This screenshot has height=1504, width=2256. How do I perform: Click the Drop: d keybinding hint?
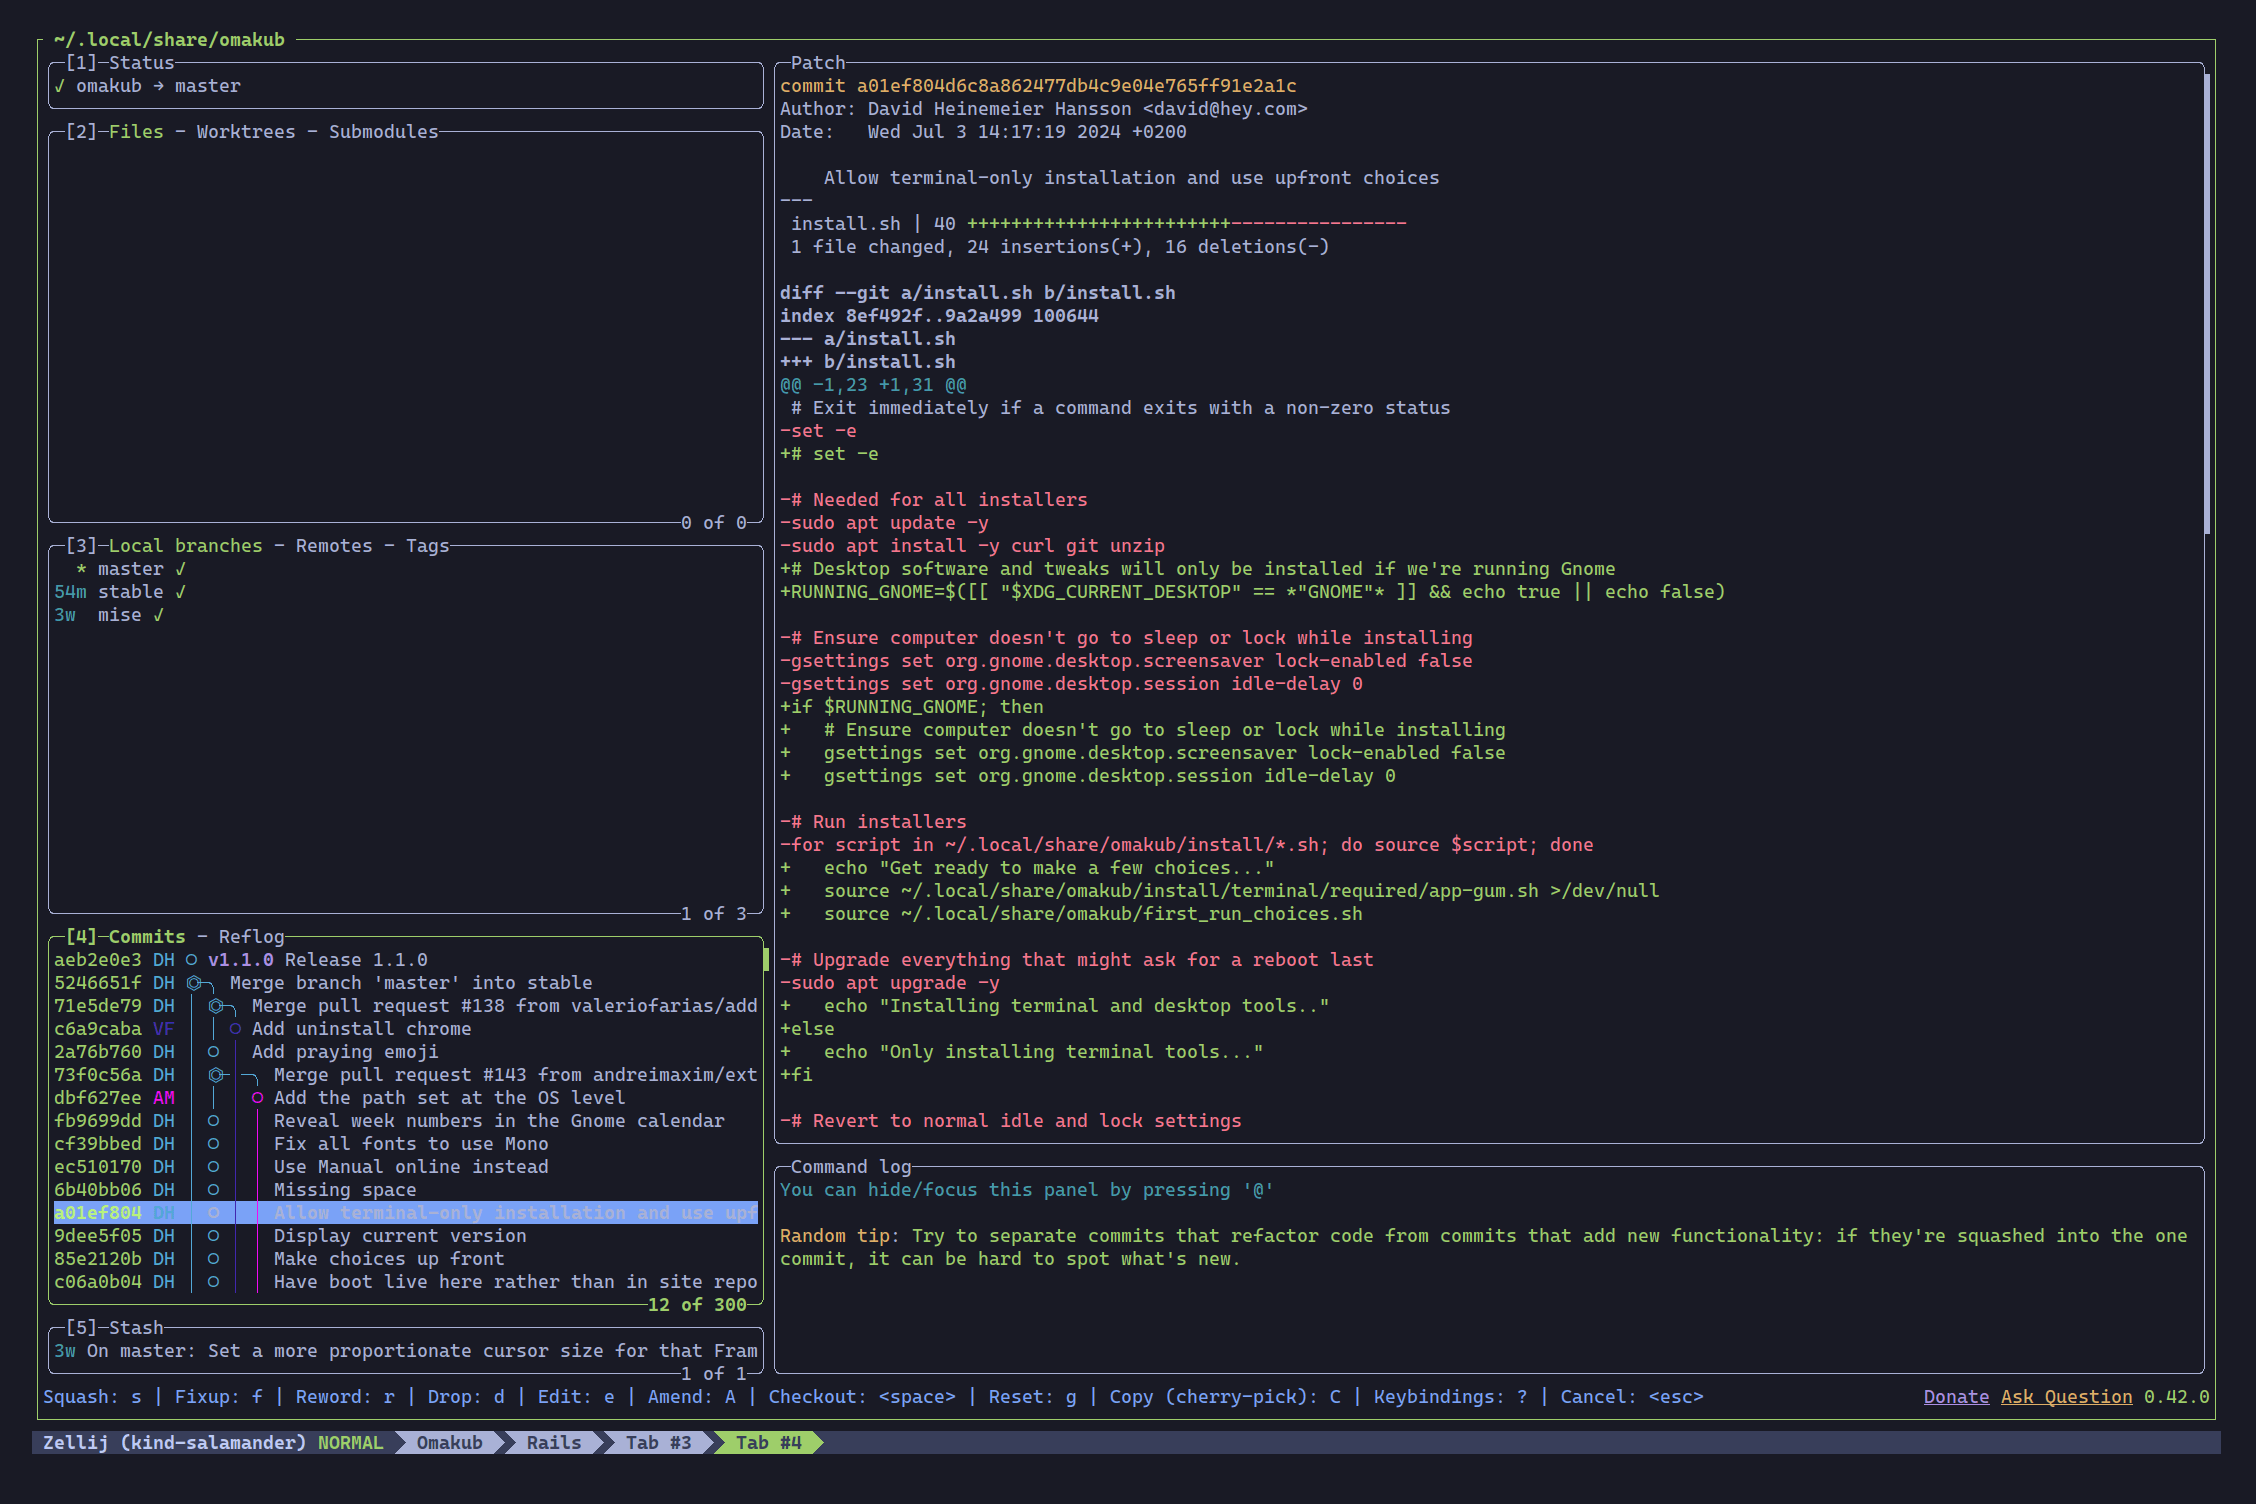pos(466,1397)
